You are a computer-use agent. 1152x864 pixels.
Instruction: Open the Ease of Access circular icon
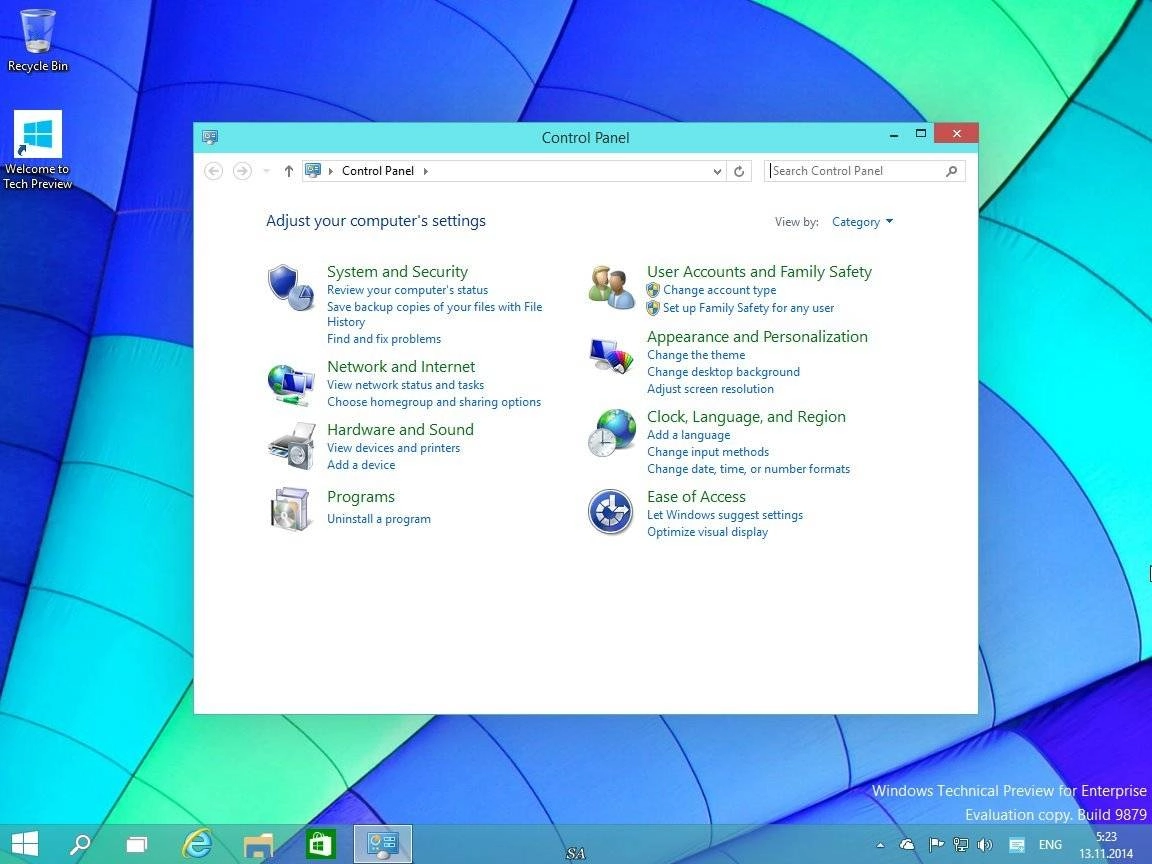coord(611,511)
